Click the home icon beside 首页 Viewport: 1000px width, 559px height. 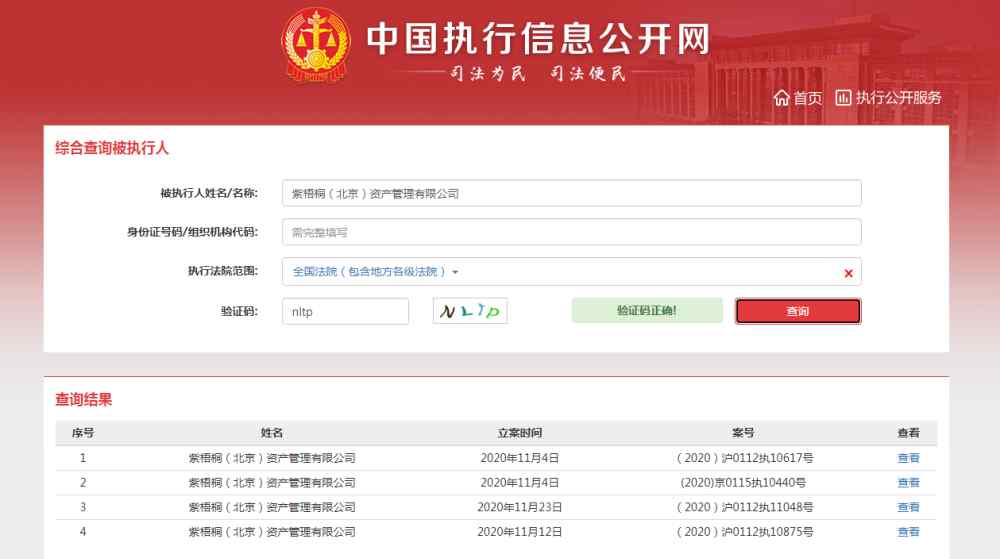tap(781, 98)
